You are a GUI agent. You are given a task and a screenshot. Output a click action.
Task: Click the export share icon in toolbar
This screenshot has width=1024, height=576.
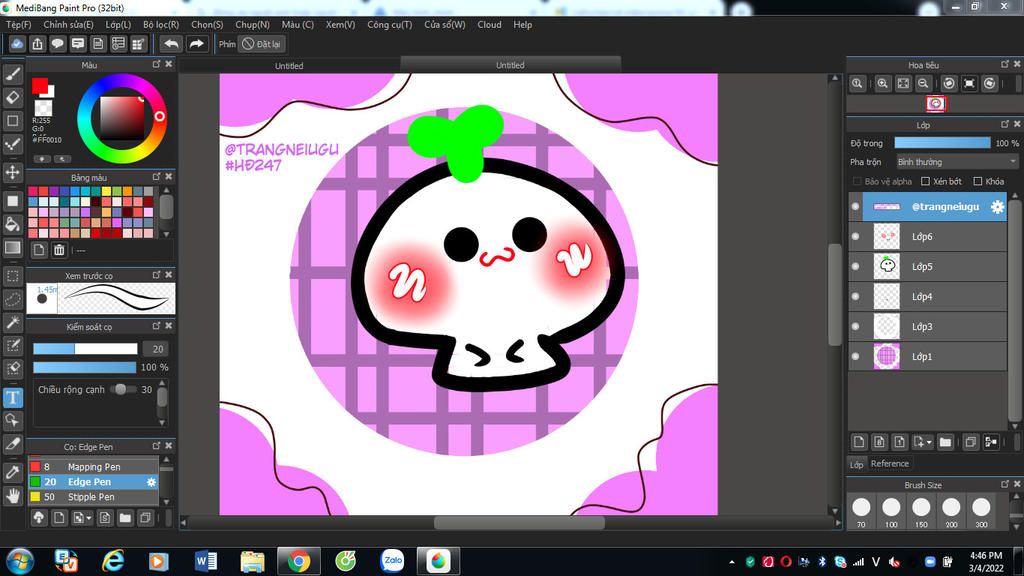(x=37, y=44)
